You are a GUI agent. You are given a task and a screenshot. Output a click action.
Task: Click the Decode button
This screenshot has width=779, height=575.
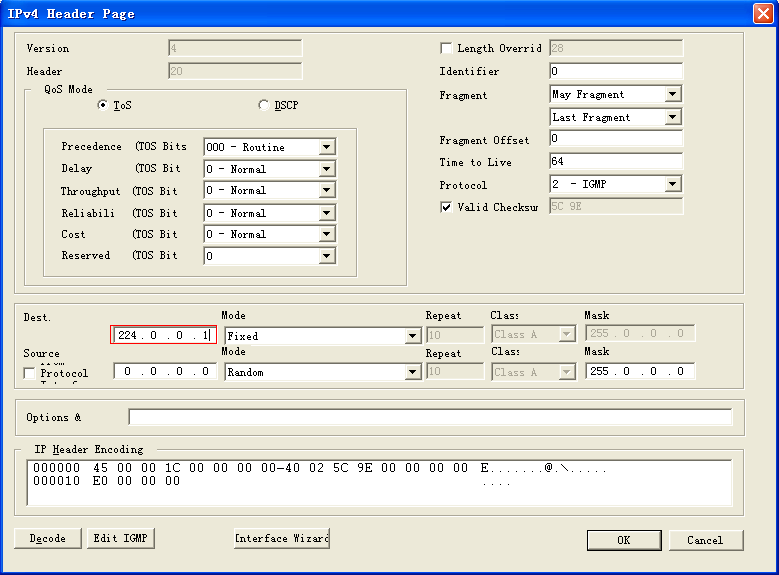point(47,539)
